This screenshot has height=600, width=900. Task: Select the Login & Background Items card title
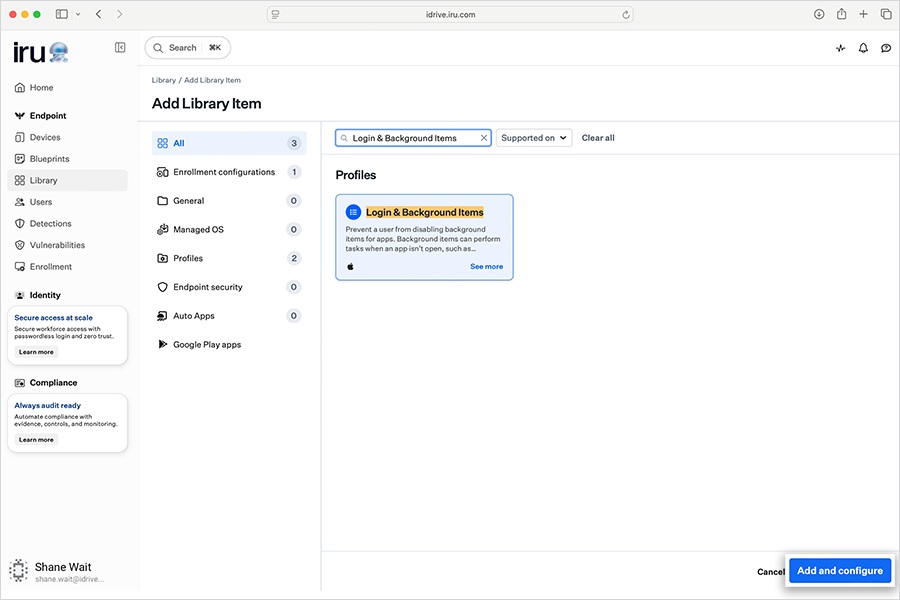[425, 212]
